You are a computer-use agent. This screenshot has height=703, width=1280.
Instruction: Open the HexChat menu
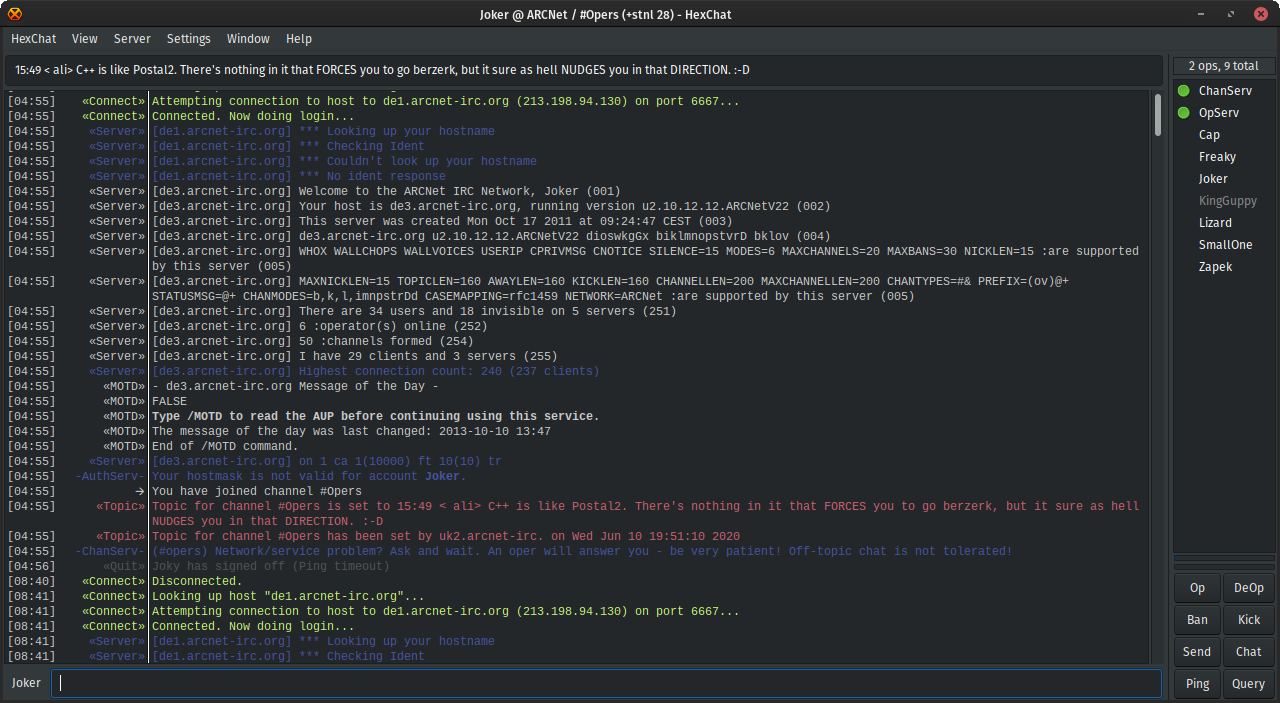pyautogui.click(x=34, y=39)
